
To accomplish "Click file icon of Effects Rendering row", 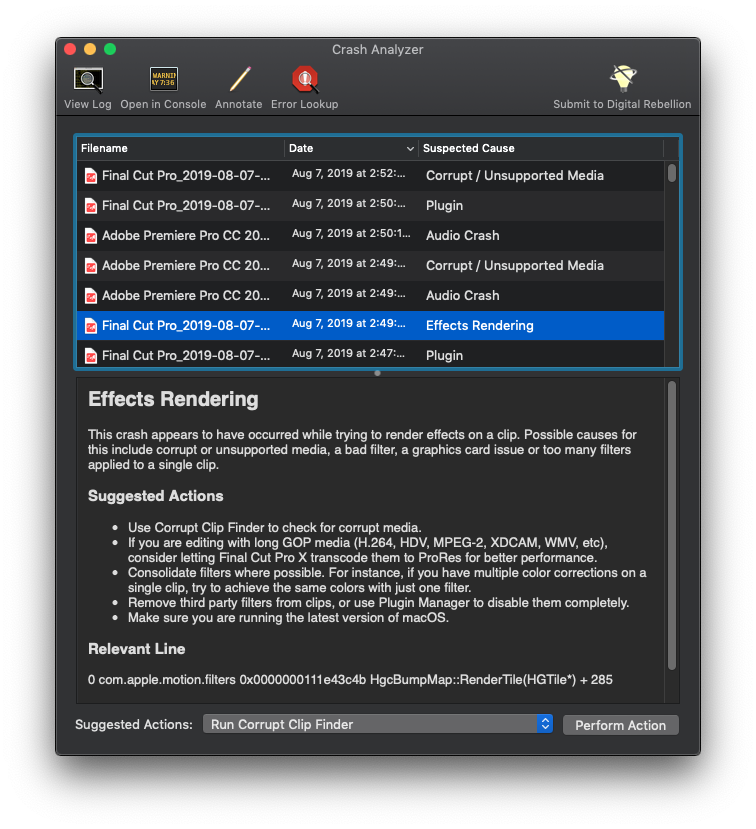I will click(91, 326).
